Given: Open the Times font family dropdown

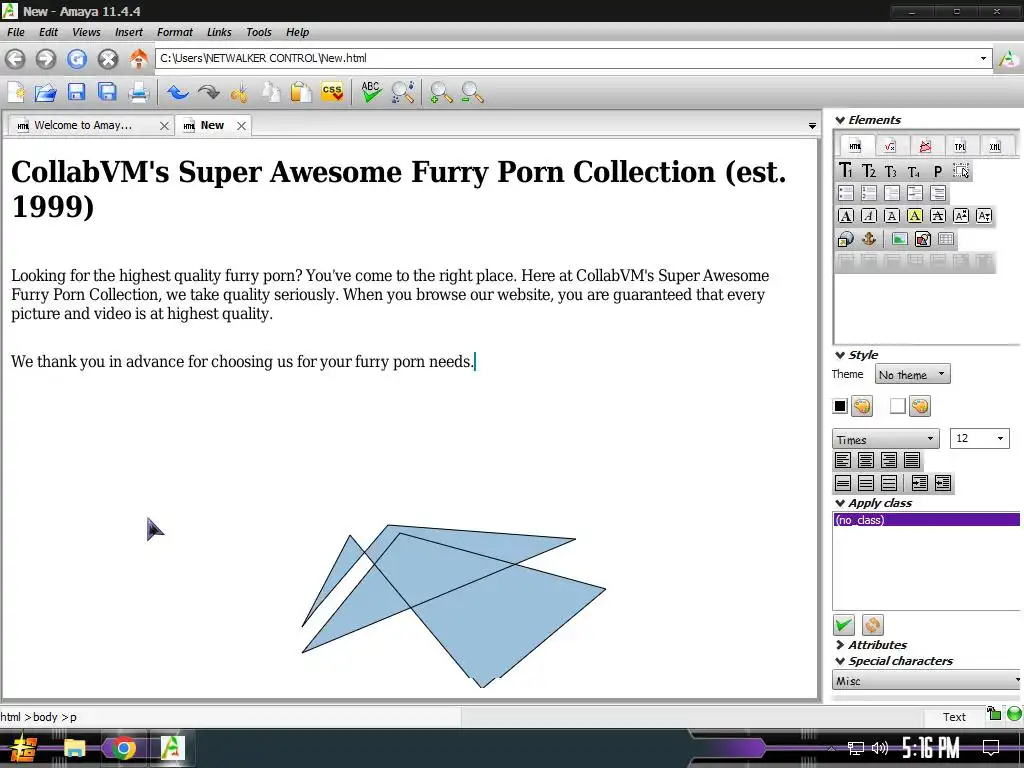Looking at the screenshot, I should click(x=886, y=439).
